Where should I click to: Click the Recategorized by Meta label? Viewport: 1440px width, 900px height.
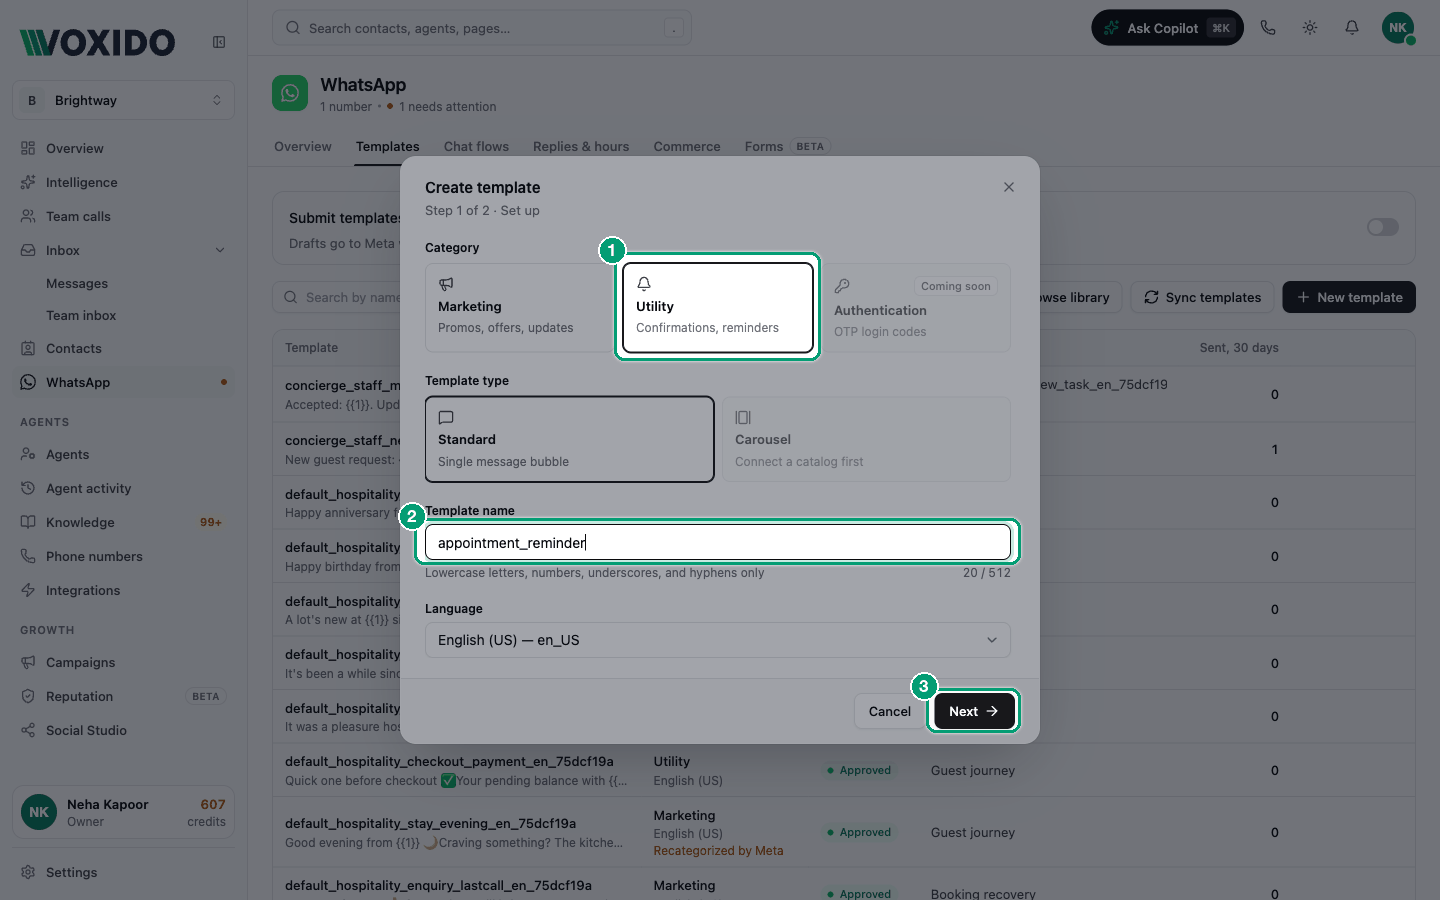pos(718,851)
